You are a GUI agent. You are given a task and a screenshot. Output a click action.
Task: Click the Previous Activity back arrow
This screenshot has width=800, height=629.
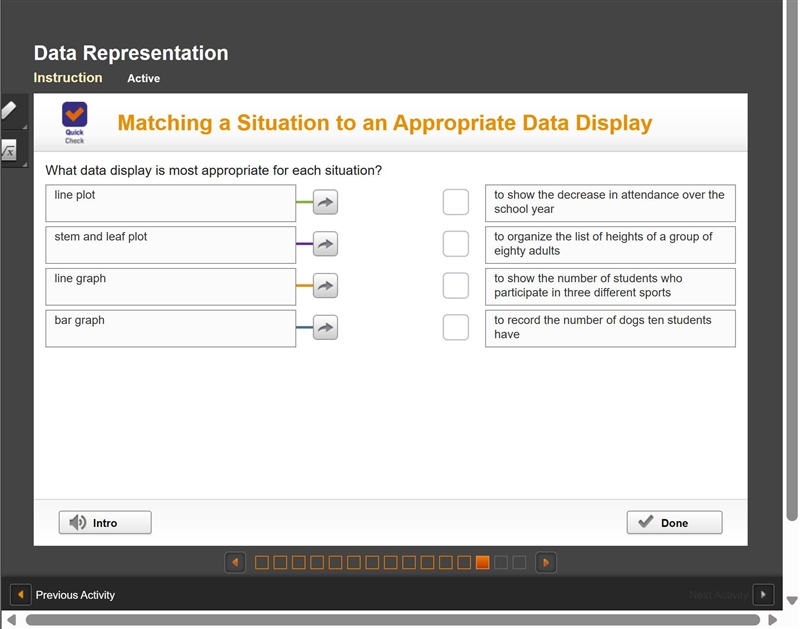pyautogui.click(x=20, y=594)
